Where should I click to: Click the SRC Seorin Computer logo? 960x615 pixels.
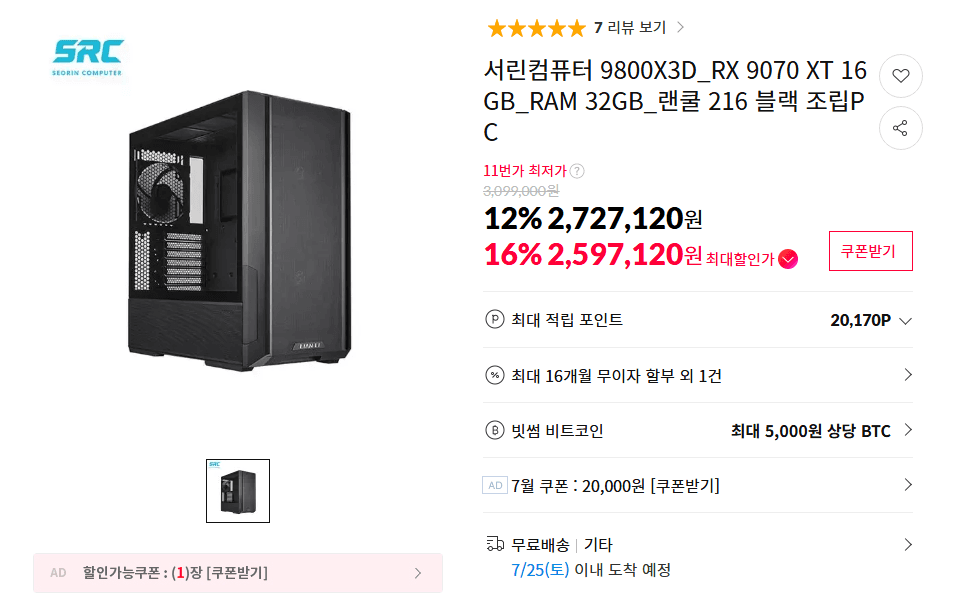point(88,58)
